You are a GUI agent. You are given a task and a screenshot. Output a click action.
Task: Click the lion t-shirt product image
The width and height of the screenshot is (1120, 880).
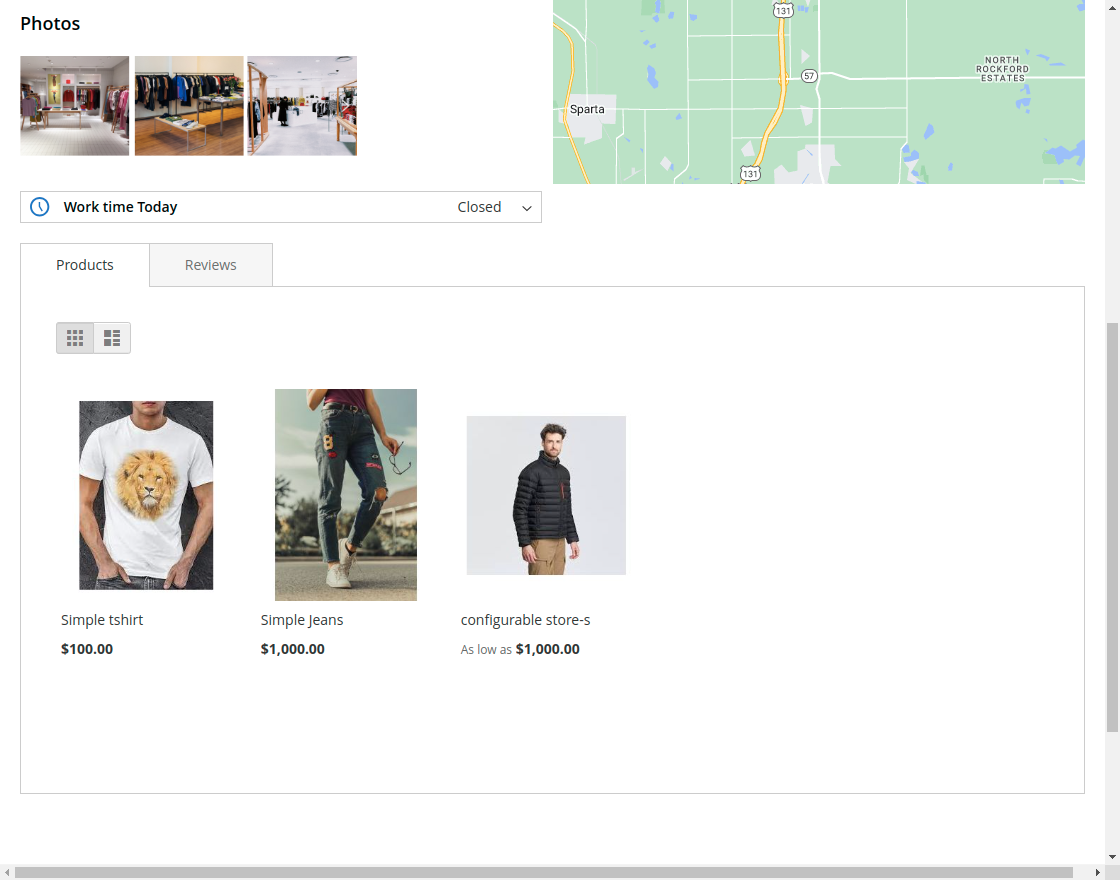(x=146, y=494)
